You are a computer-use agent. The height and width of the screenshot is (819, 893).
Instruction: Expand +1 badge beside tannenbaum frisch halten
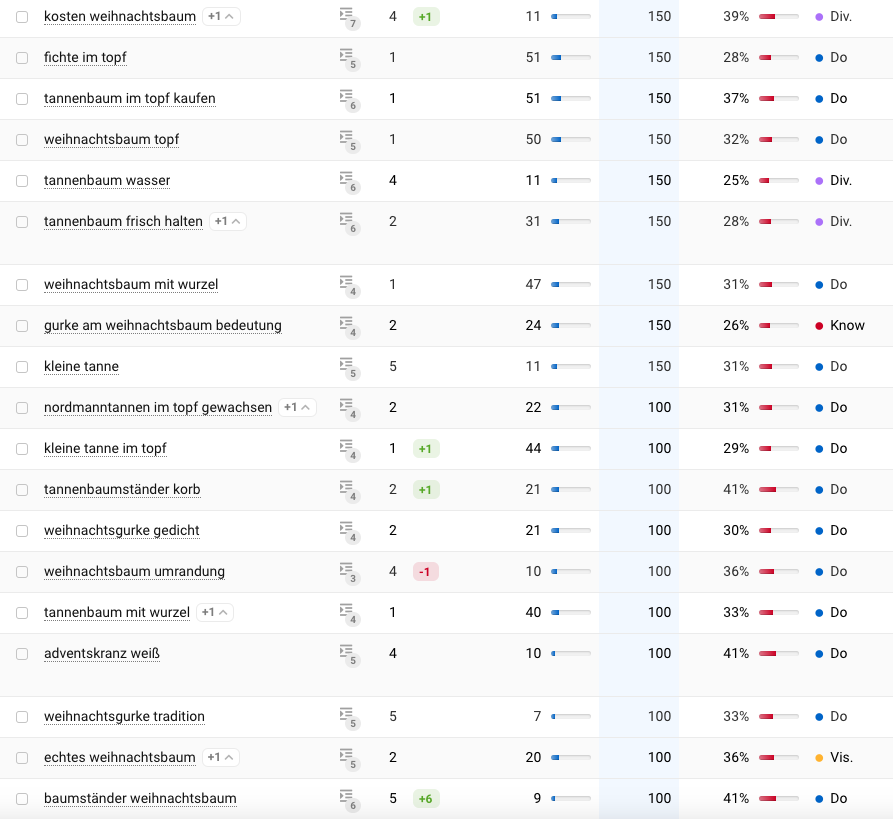[x=228, y=222]
